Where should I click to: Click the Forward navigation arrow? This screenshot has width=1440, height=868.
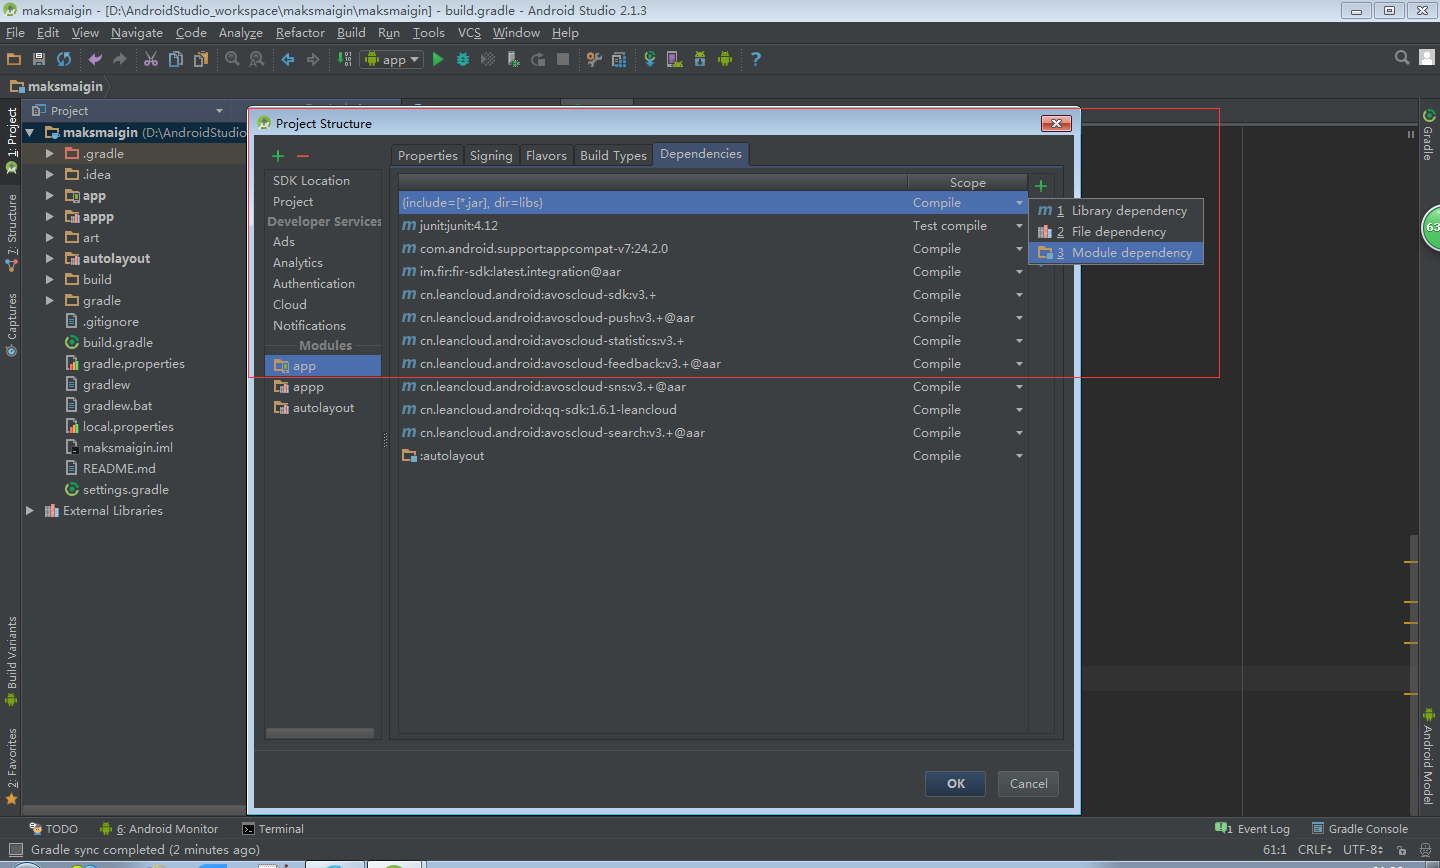[x=313, y=59]
